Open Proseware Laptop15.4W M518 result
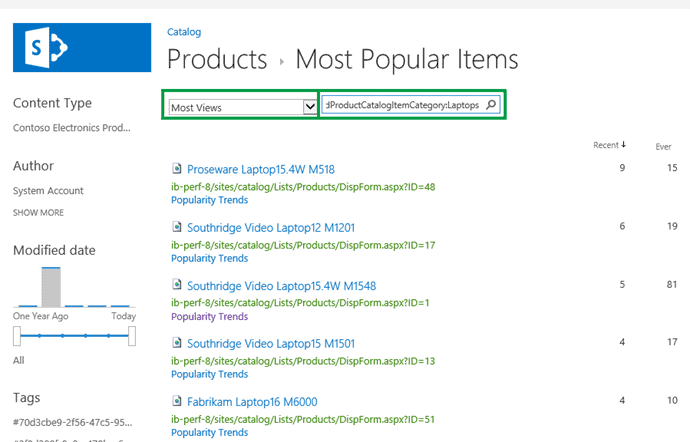690x442 pixels. 261,169
